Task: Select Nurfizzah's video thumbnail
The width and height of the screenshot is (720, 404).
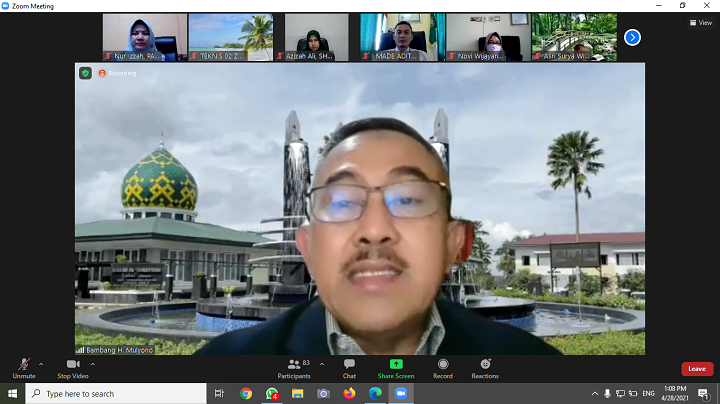Action: pyautogui.click(x=145, y=37)
